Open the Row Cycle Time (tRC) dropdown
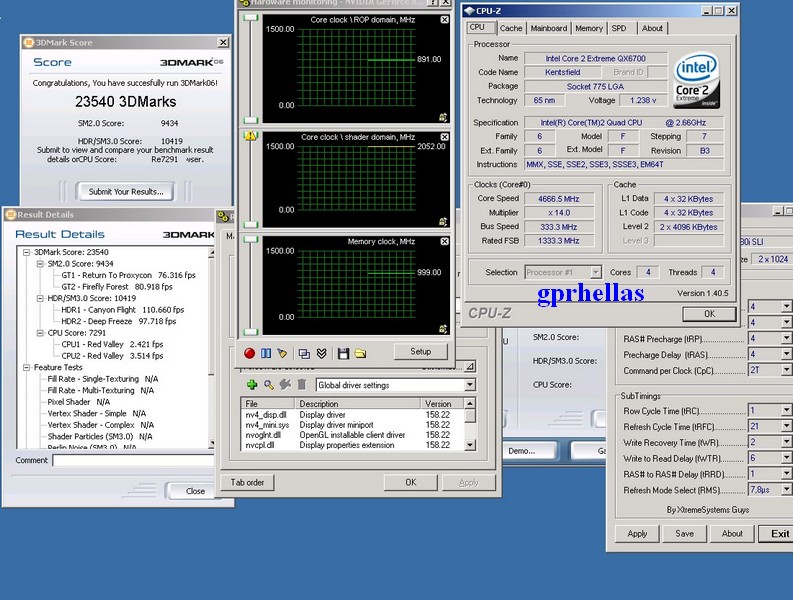 pyautogui.click(x=786, y=410)
